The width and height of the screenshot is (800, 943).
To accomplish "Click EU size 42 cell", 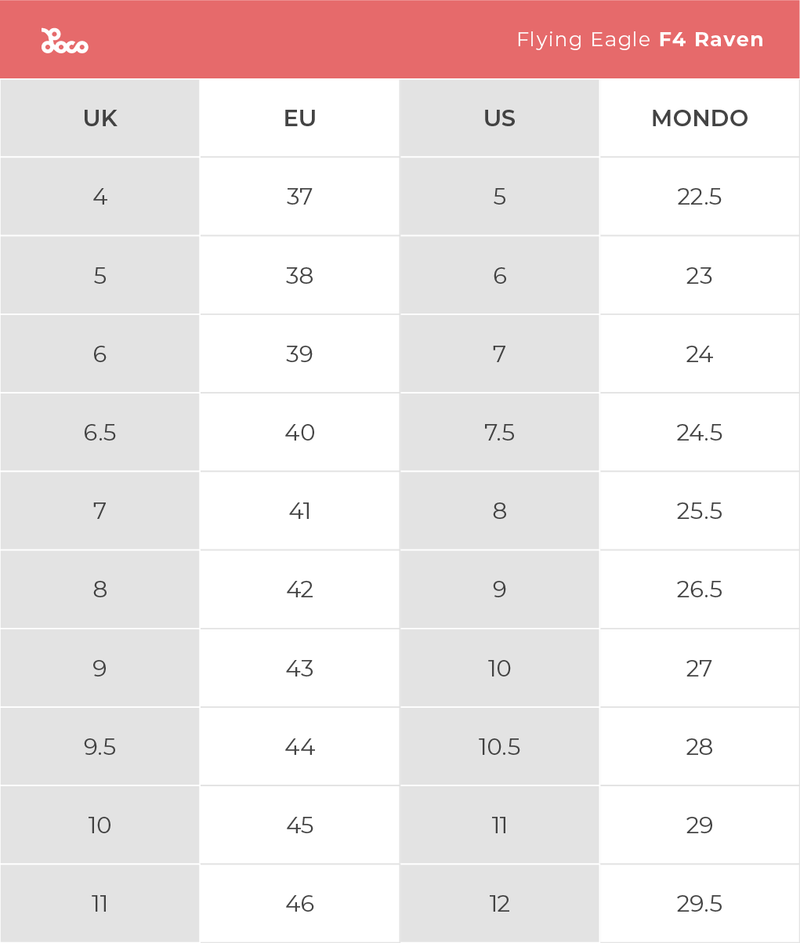I will point(300,589).
